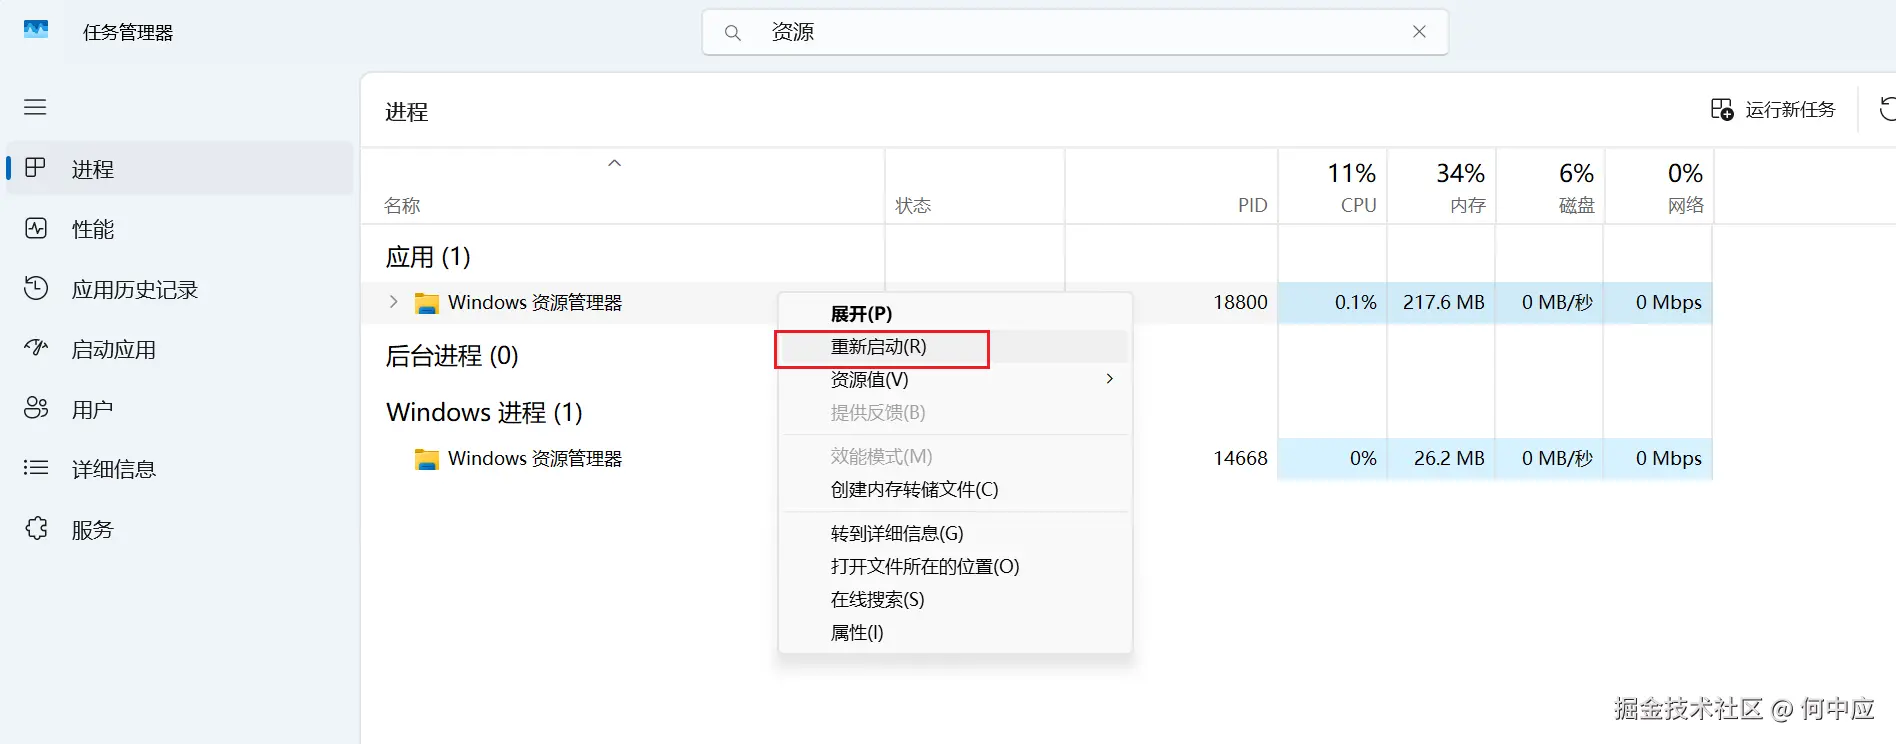Screen dimensions: 1896x744
Task: Click the 任务管理器 window title
Action: click(x=128, y=32)
